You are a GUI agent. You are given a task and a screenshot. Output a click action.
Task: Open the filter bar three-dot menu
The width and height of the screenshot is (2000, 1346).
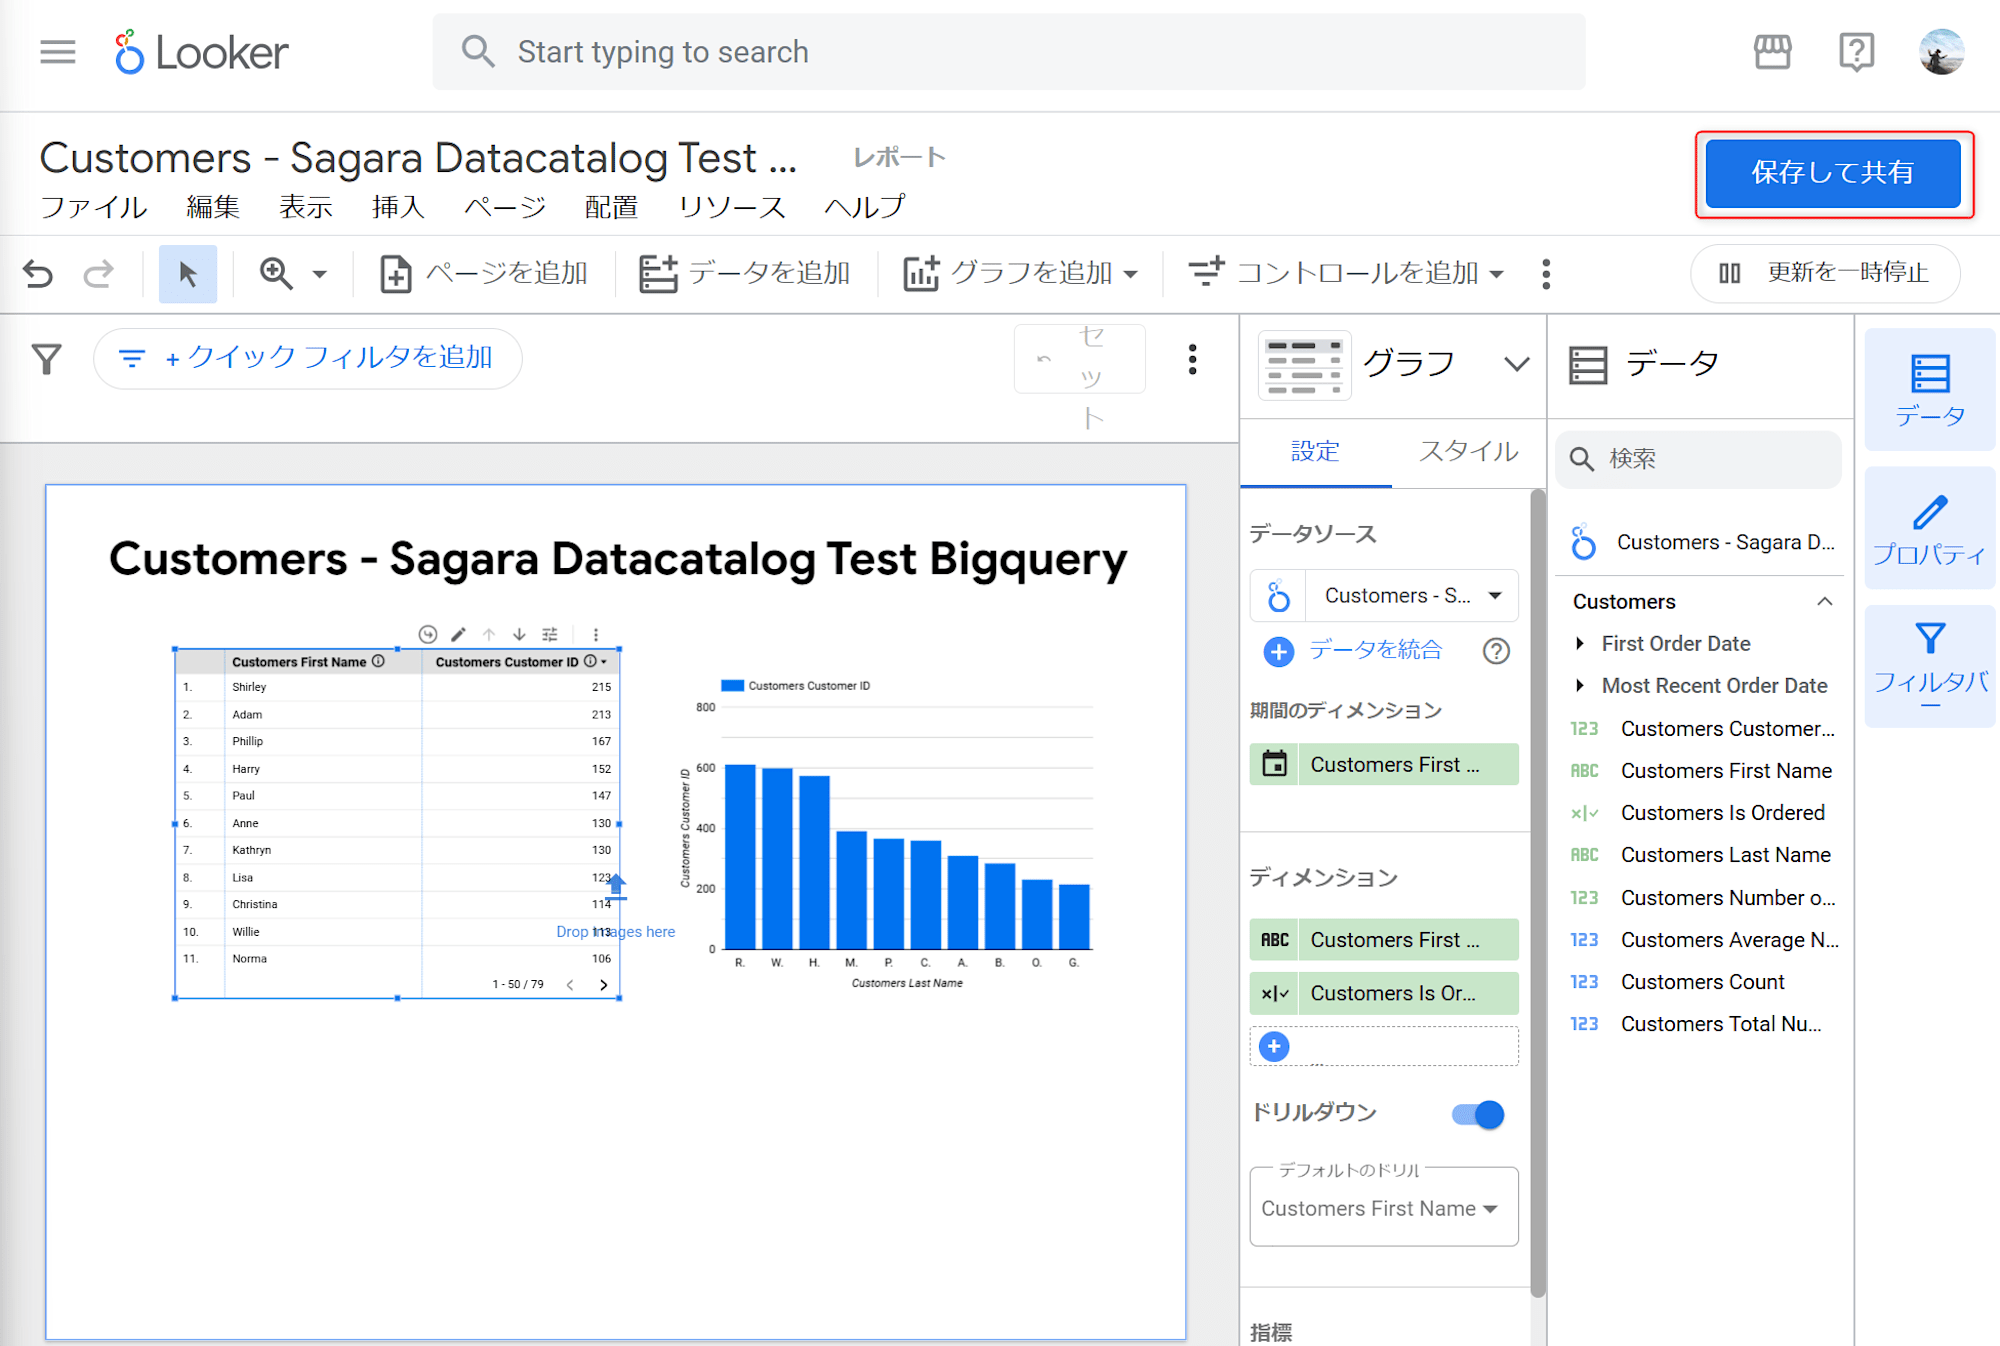point(1192,359)
